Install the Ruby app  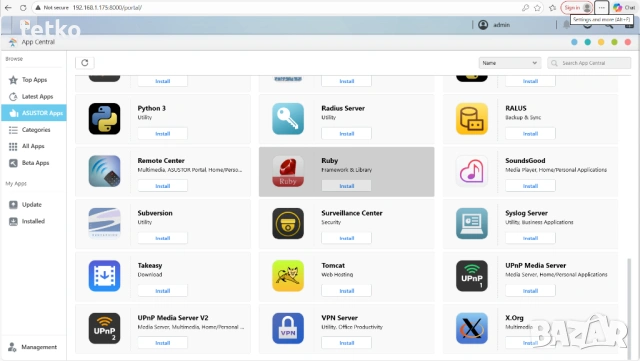[x=347, y=186]
